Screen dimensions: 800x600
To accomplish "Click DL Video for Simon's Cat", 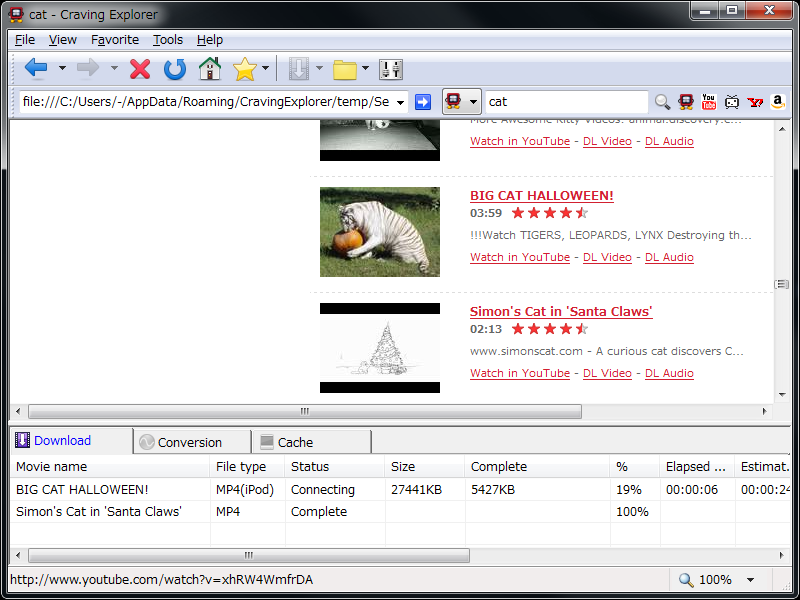I will click(607, 373).
